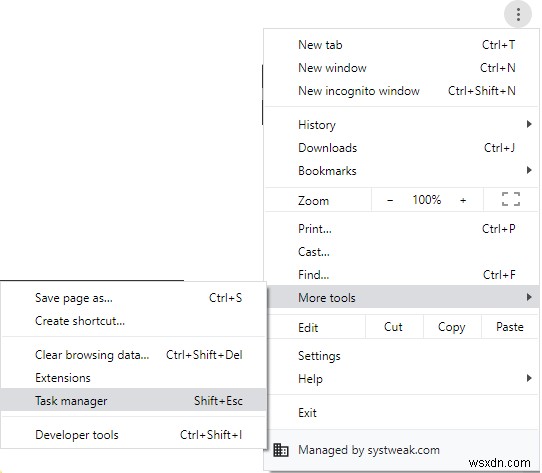The image size is (542, 473).
Task: Expand the History submenu arrow
Action: tap(529, 124)
